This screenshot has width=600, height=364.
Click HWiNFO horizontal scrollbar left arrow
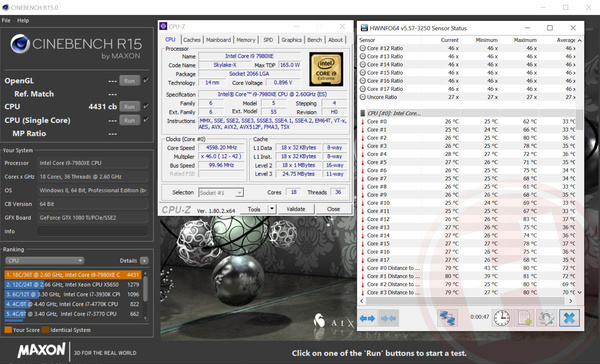tap(362, 301)
